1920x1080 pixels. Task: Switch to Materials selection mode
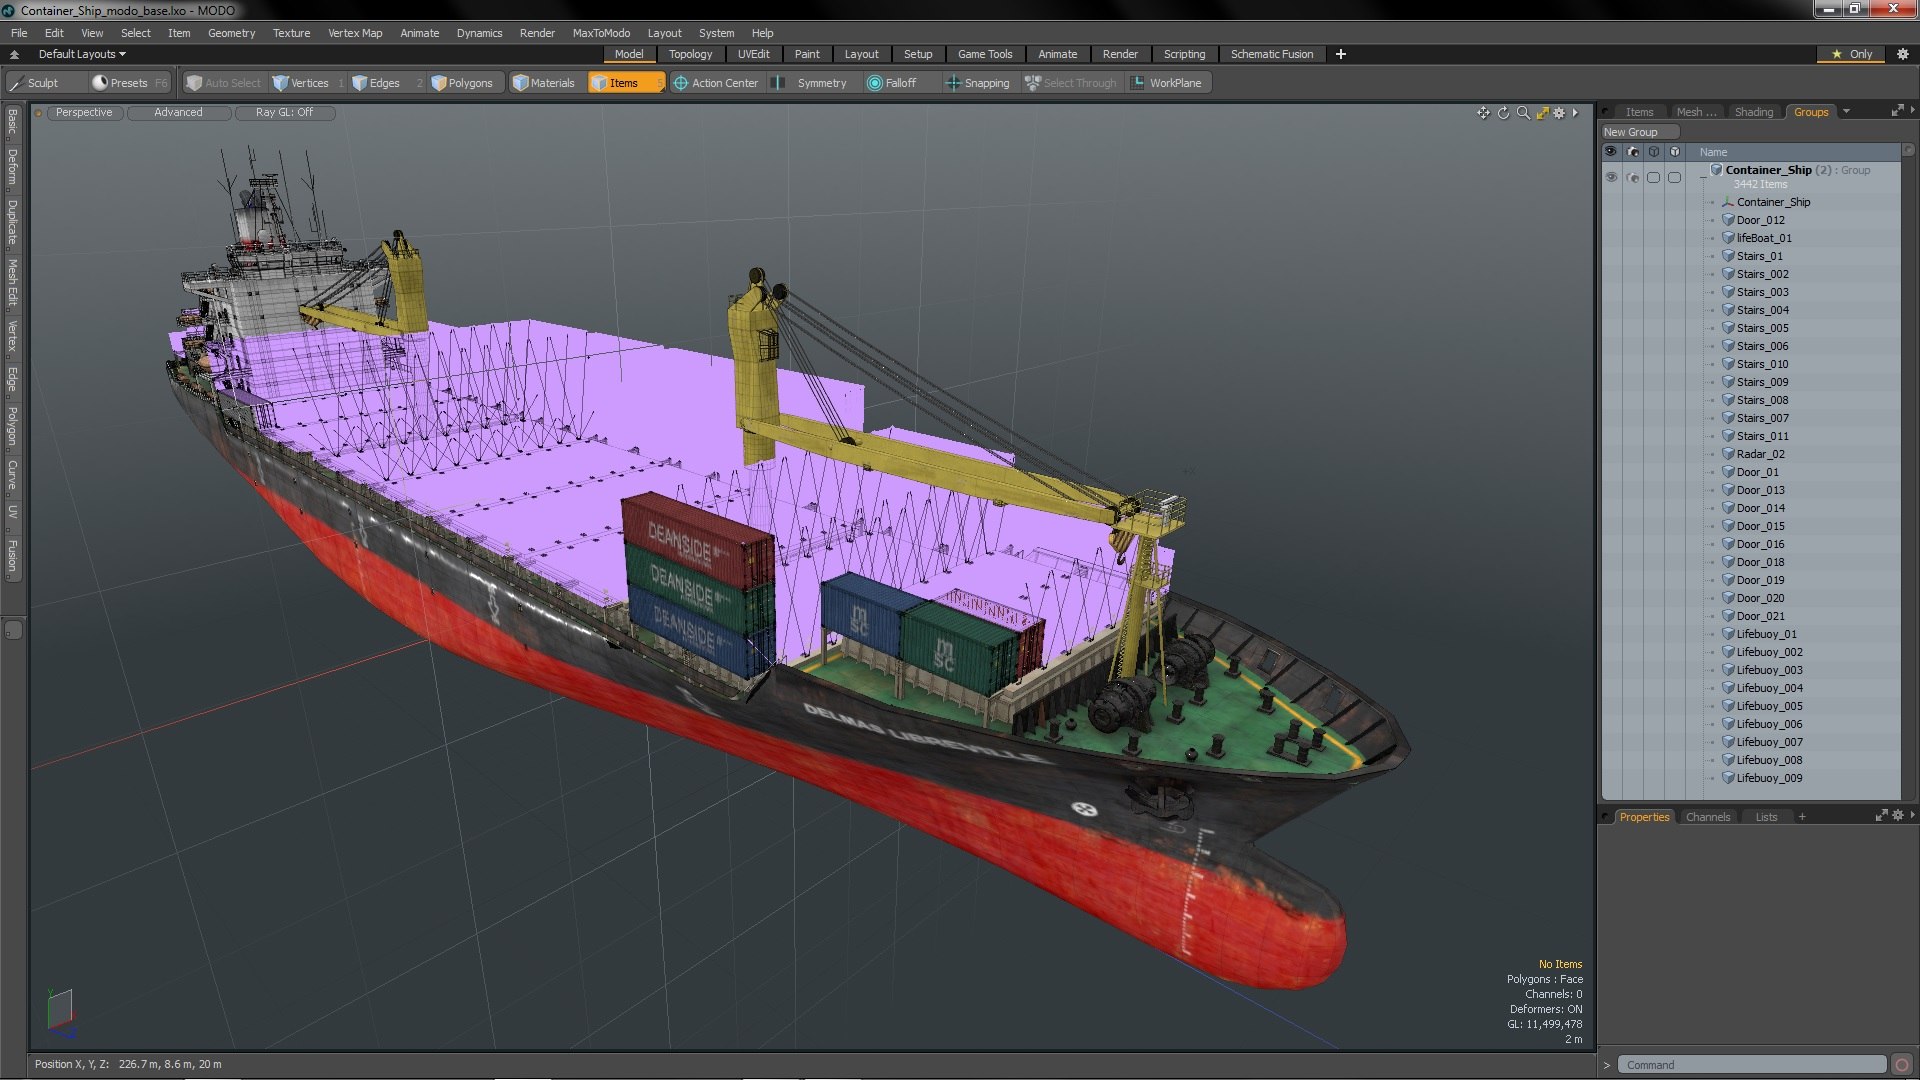pyautogui.click(x=545, y=83)
